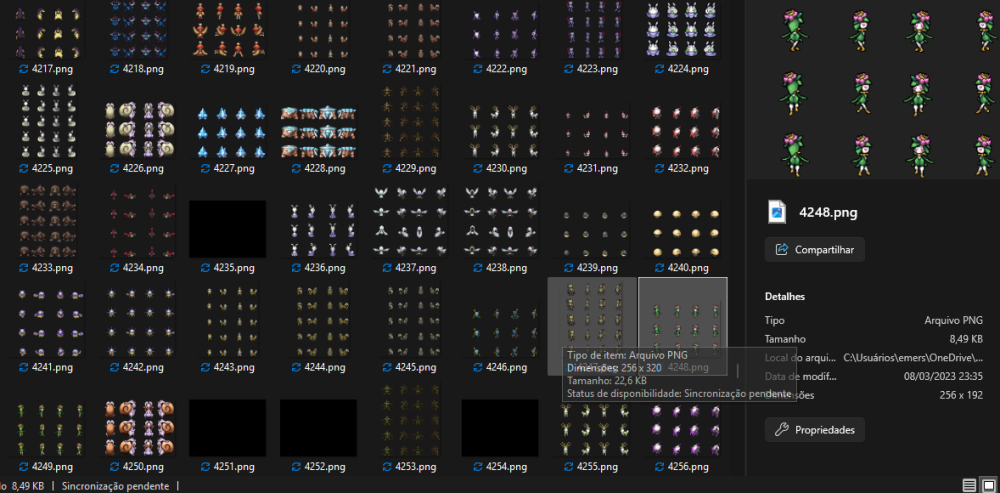The image size is (1000, 493).
Task: Click the file location path value
Action: coord(913,358)
